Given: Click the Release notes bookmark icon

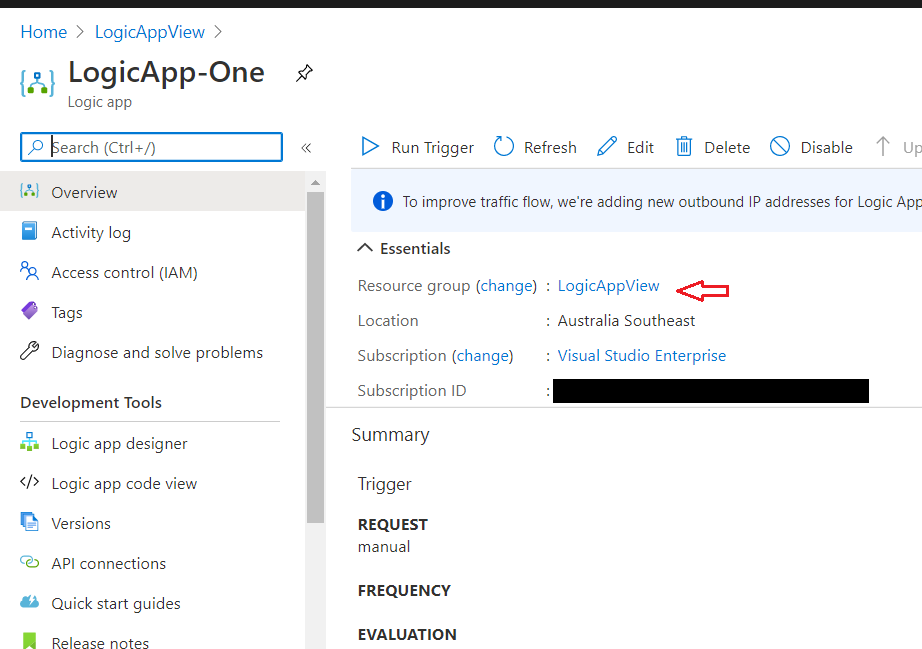Looking at the screenshot, I should click(29, 640).
